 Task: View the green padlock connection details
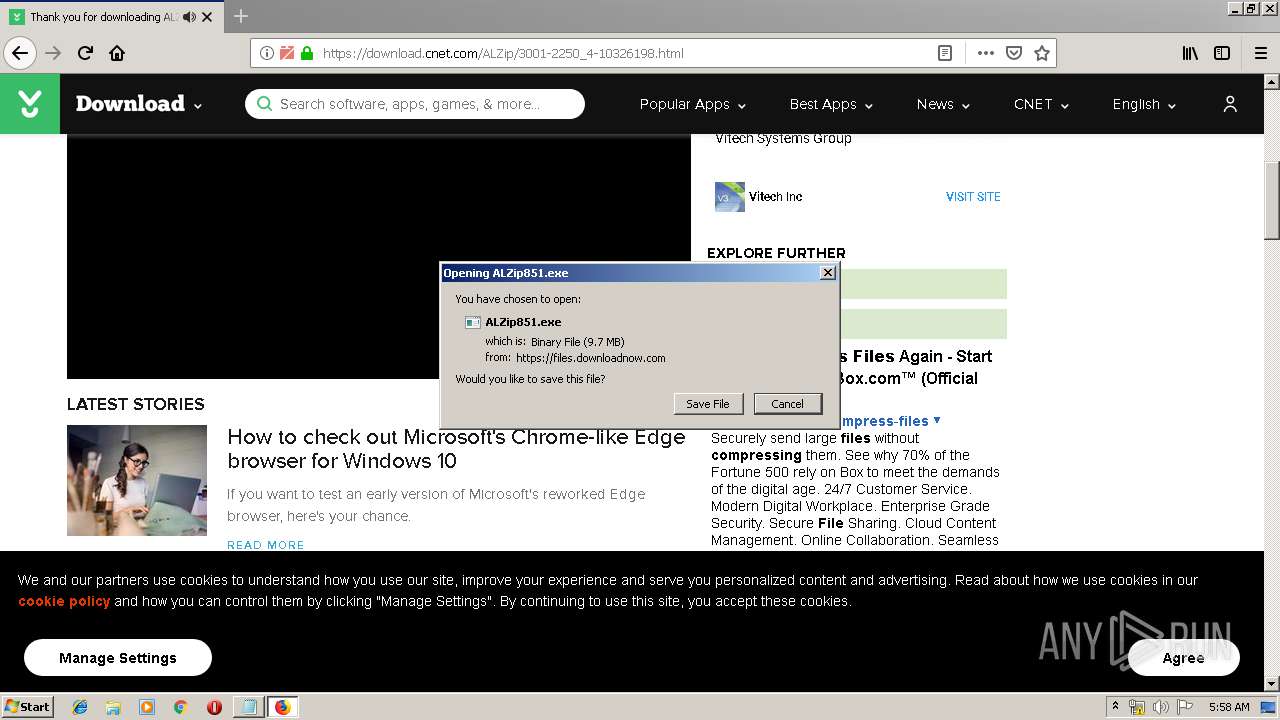307,53
